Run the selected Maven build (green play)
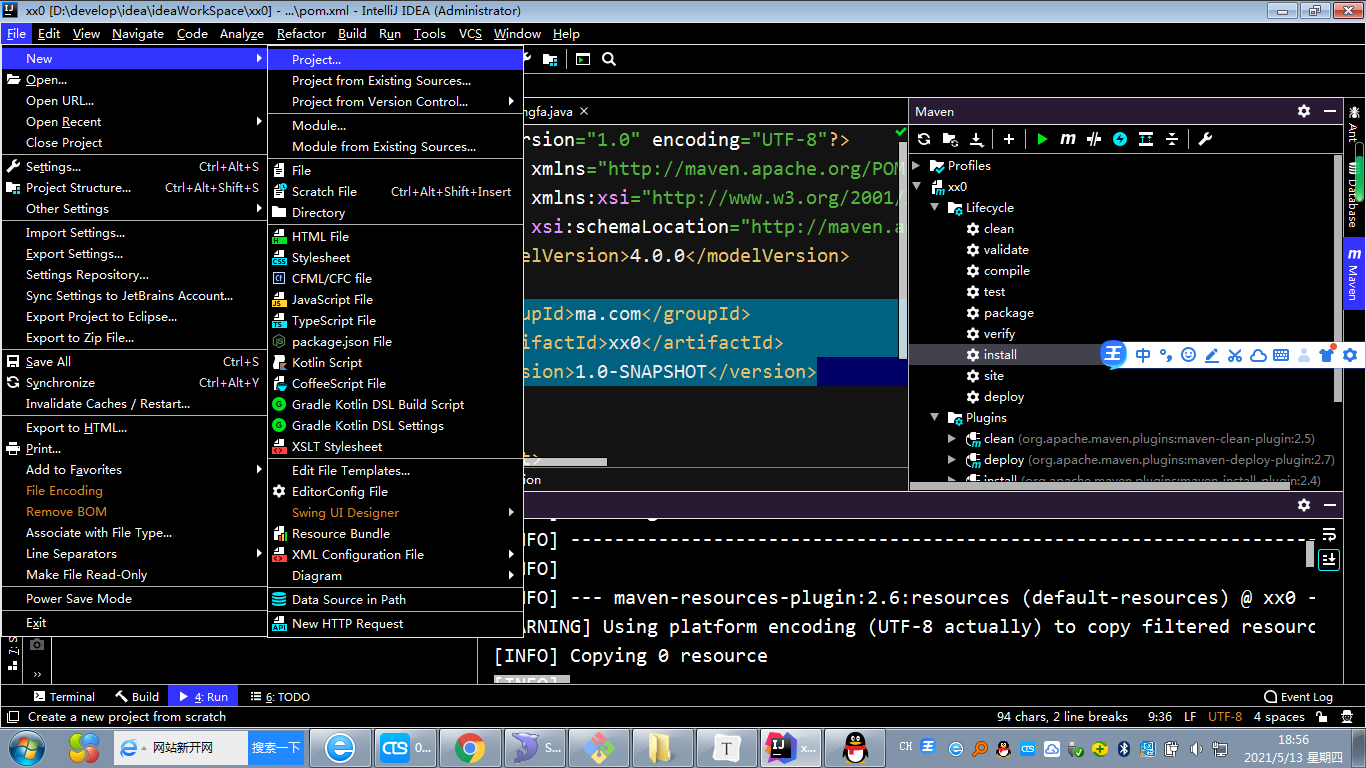This screenshot has height=768, width=1366. tap(1042, 139)
